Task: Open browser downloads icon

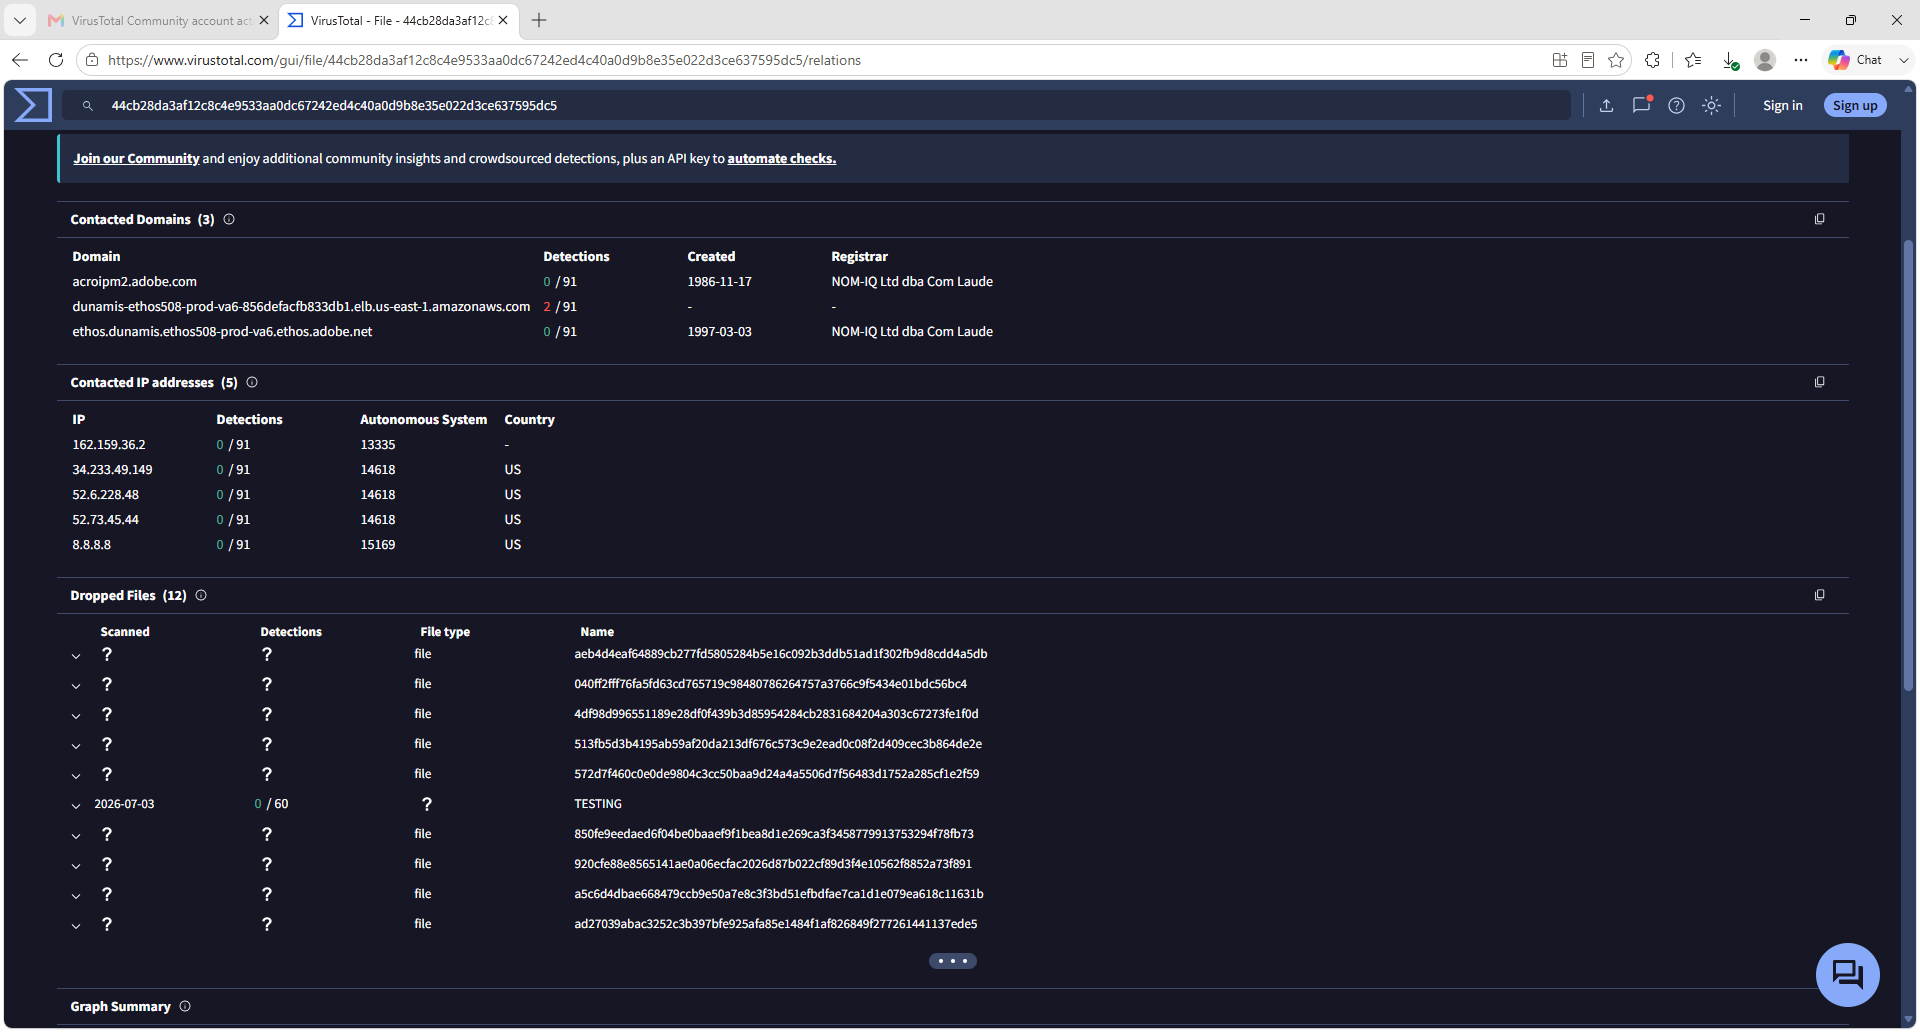Action: (1730, 60)
